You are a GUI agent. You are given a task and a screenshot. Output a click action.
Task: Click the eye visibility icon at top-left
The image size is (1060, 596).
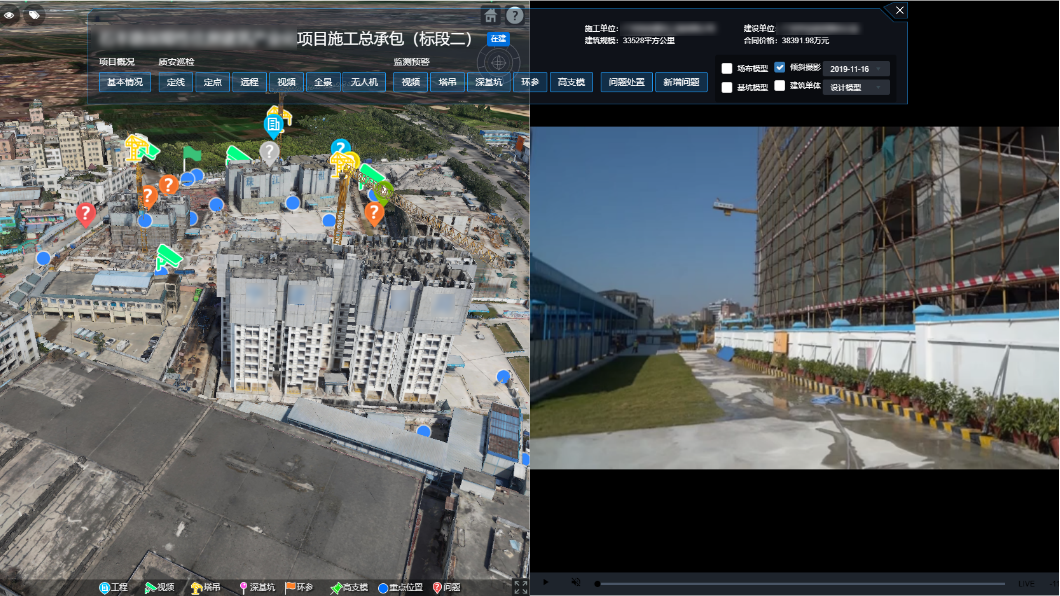coord(10,15)
